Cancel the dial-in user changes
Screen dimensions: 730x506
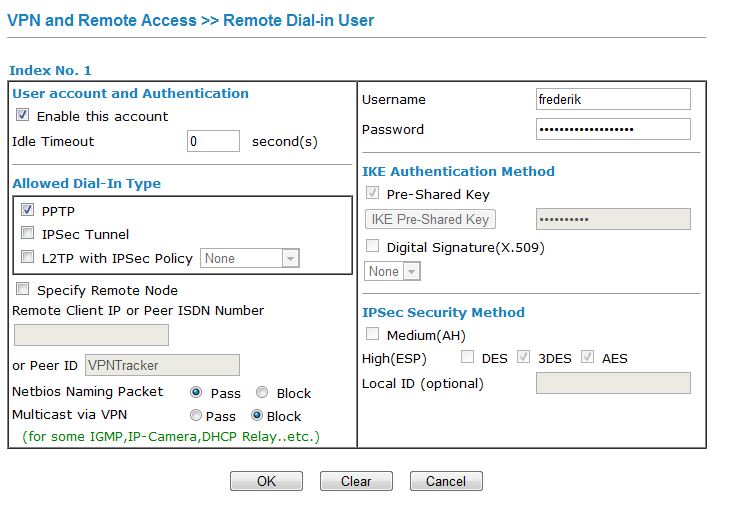point(446,481)
